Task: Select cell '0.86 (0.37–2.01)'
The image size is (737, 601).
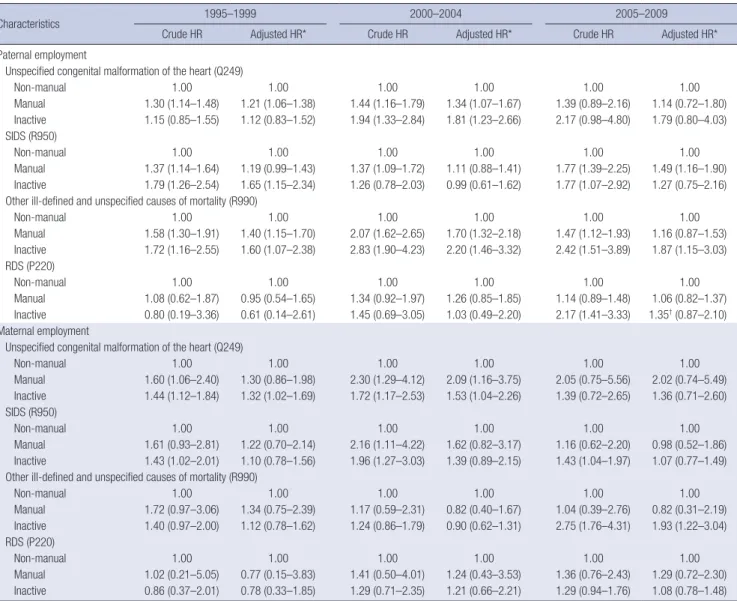Action: (x=182, y=591)
